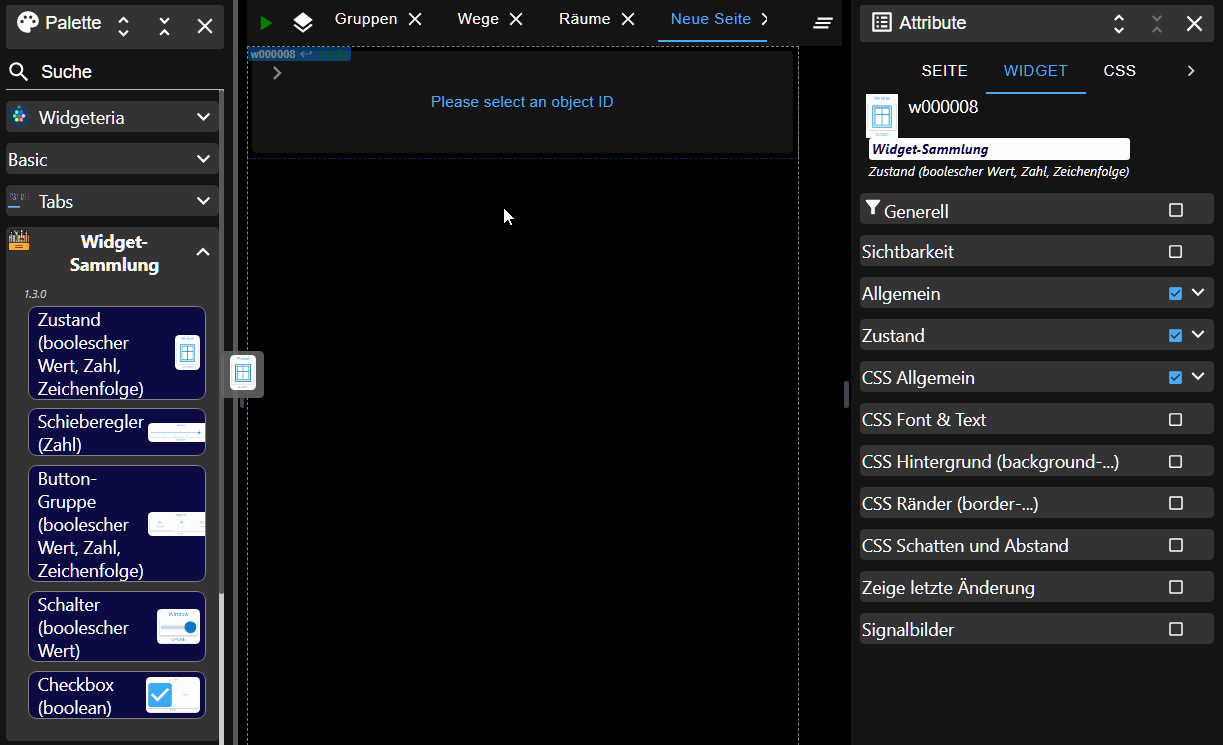This screenshot has height=745, width=1223.
Task: Tick the CSS Schatten und Abstand checkbox
Action: [1176, 546]
